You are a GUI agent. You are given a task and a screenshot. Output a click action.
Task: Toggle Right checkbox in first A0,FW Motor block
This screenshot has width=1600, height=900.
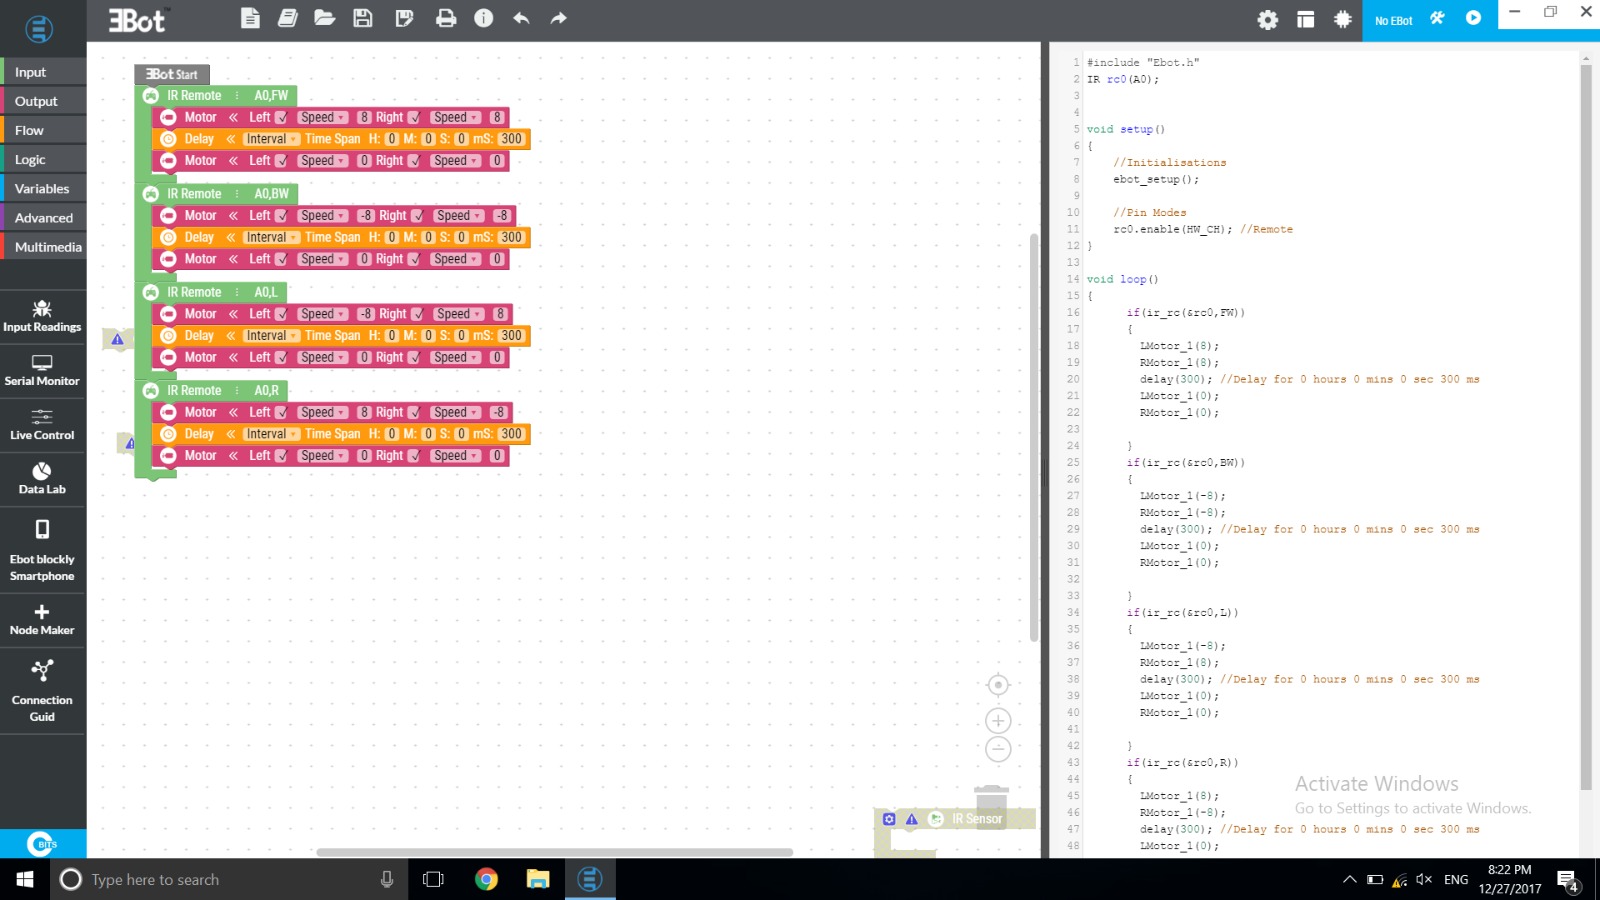414,118
